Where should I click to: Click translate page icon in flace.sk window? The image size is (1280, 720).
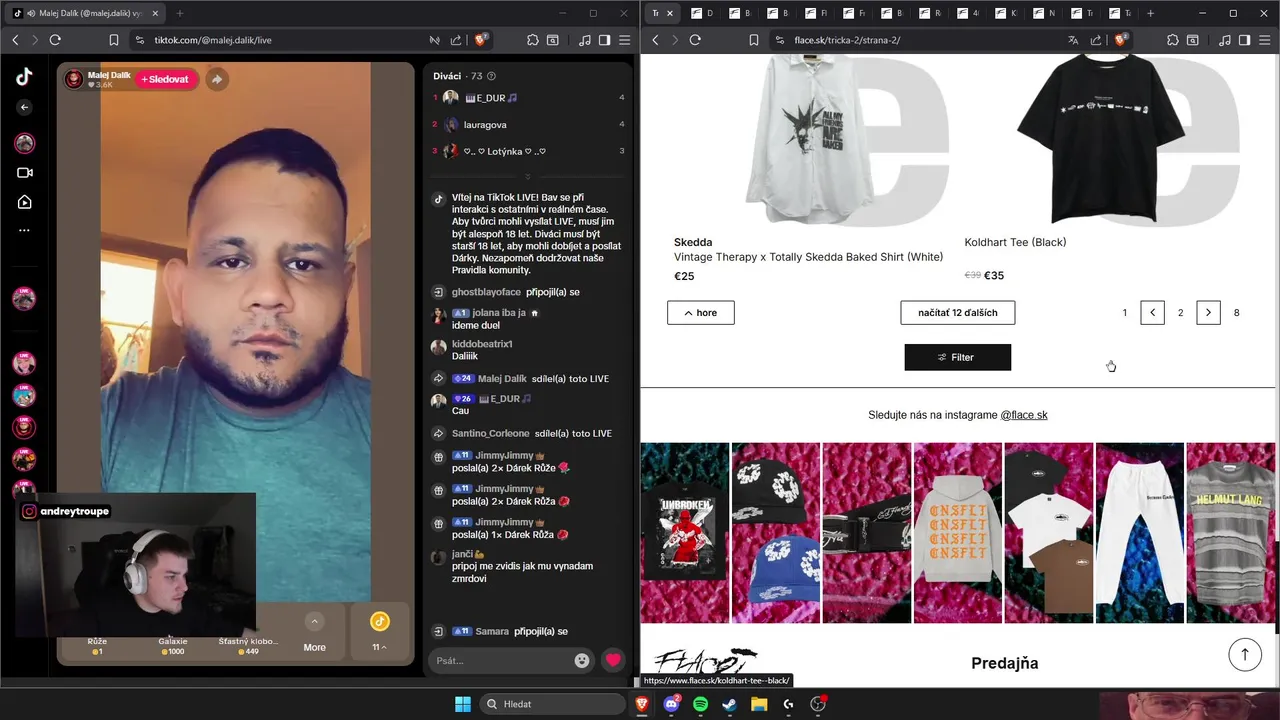click(x=1073, y=40)
